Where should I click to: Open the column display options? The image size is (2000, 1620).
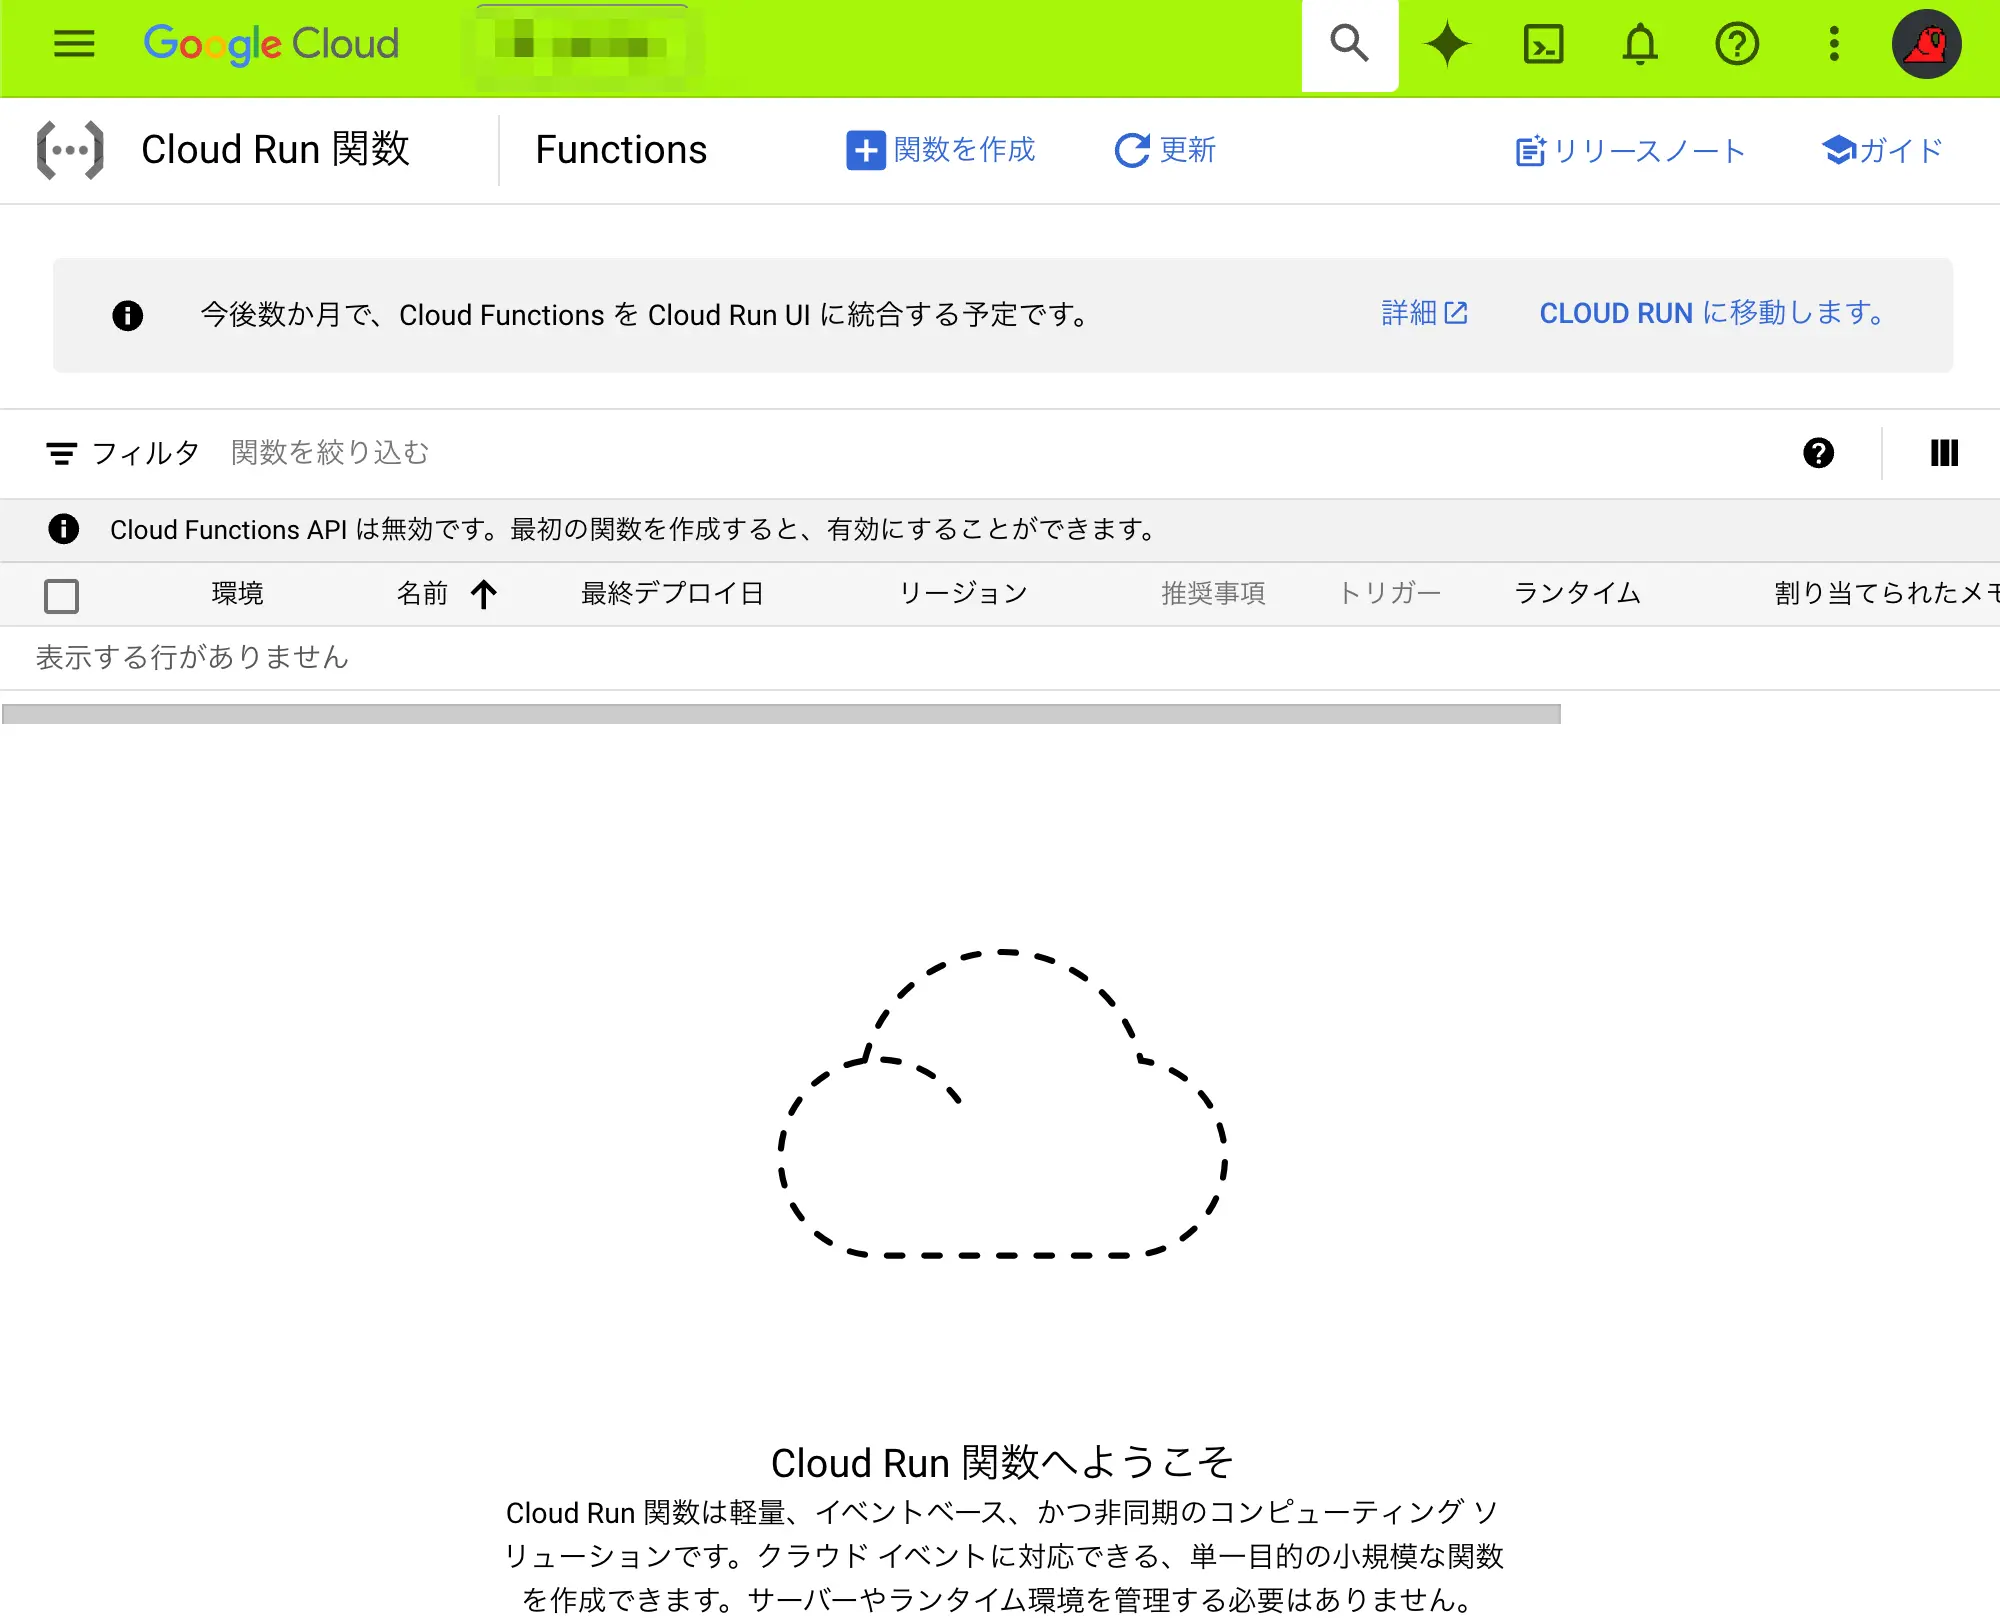(1944, 453)
